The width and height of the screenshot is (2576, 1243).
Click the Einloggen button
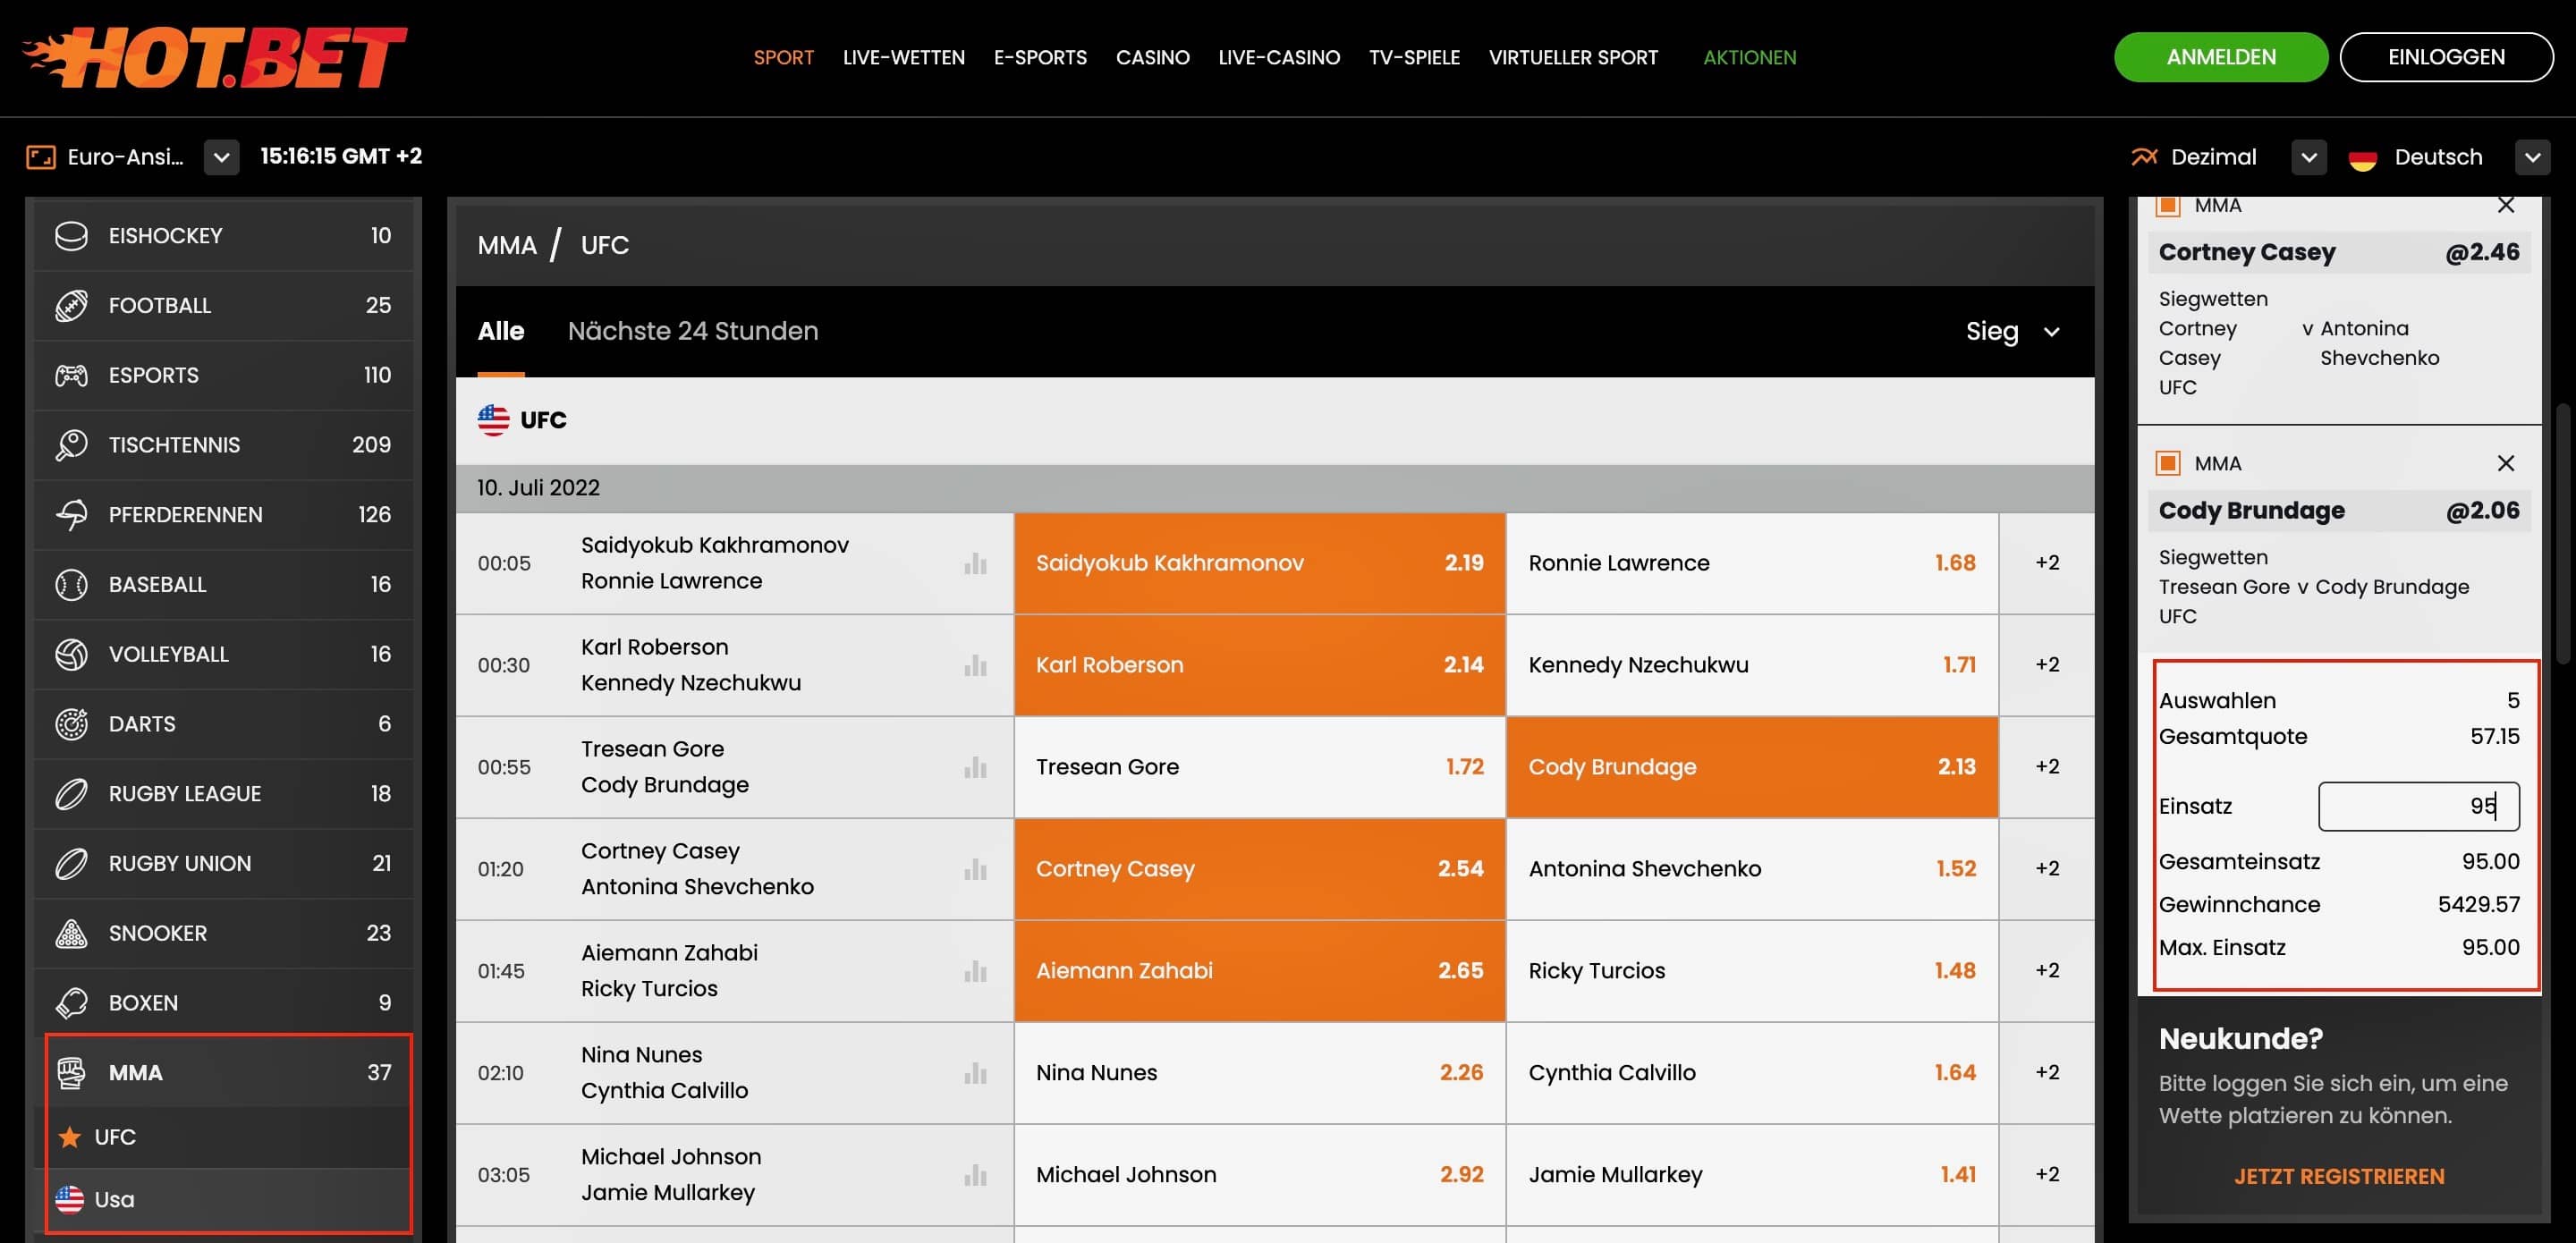(x=2446, y=57)
